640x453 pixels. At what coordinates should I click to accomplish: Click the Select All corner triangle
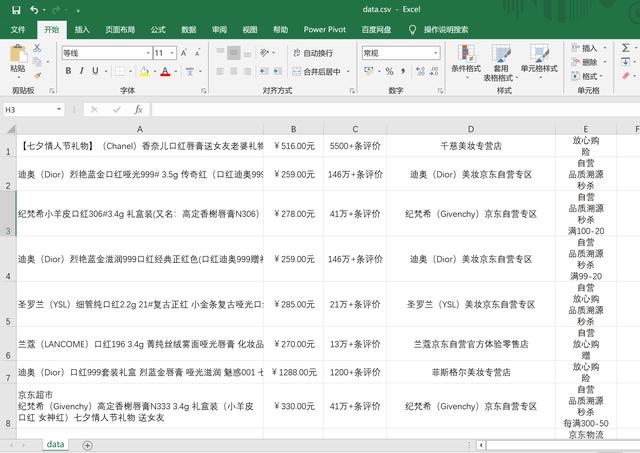pyautogui.click(x=11, y=129)
